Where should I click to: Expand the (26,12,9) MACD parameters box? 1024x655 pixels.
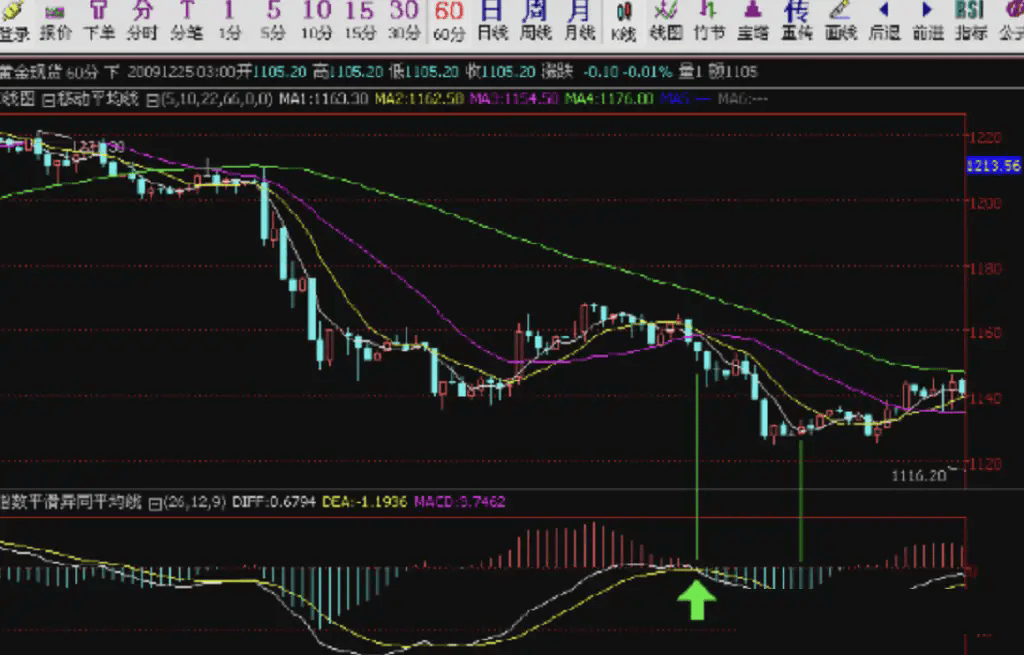click(155, 503)
